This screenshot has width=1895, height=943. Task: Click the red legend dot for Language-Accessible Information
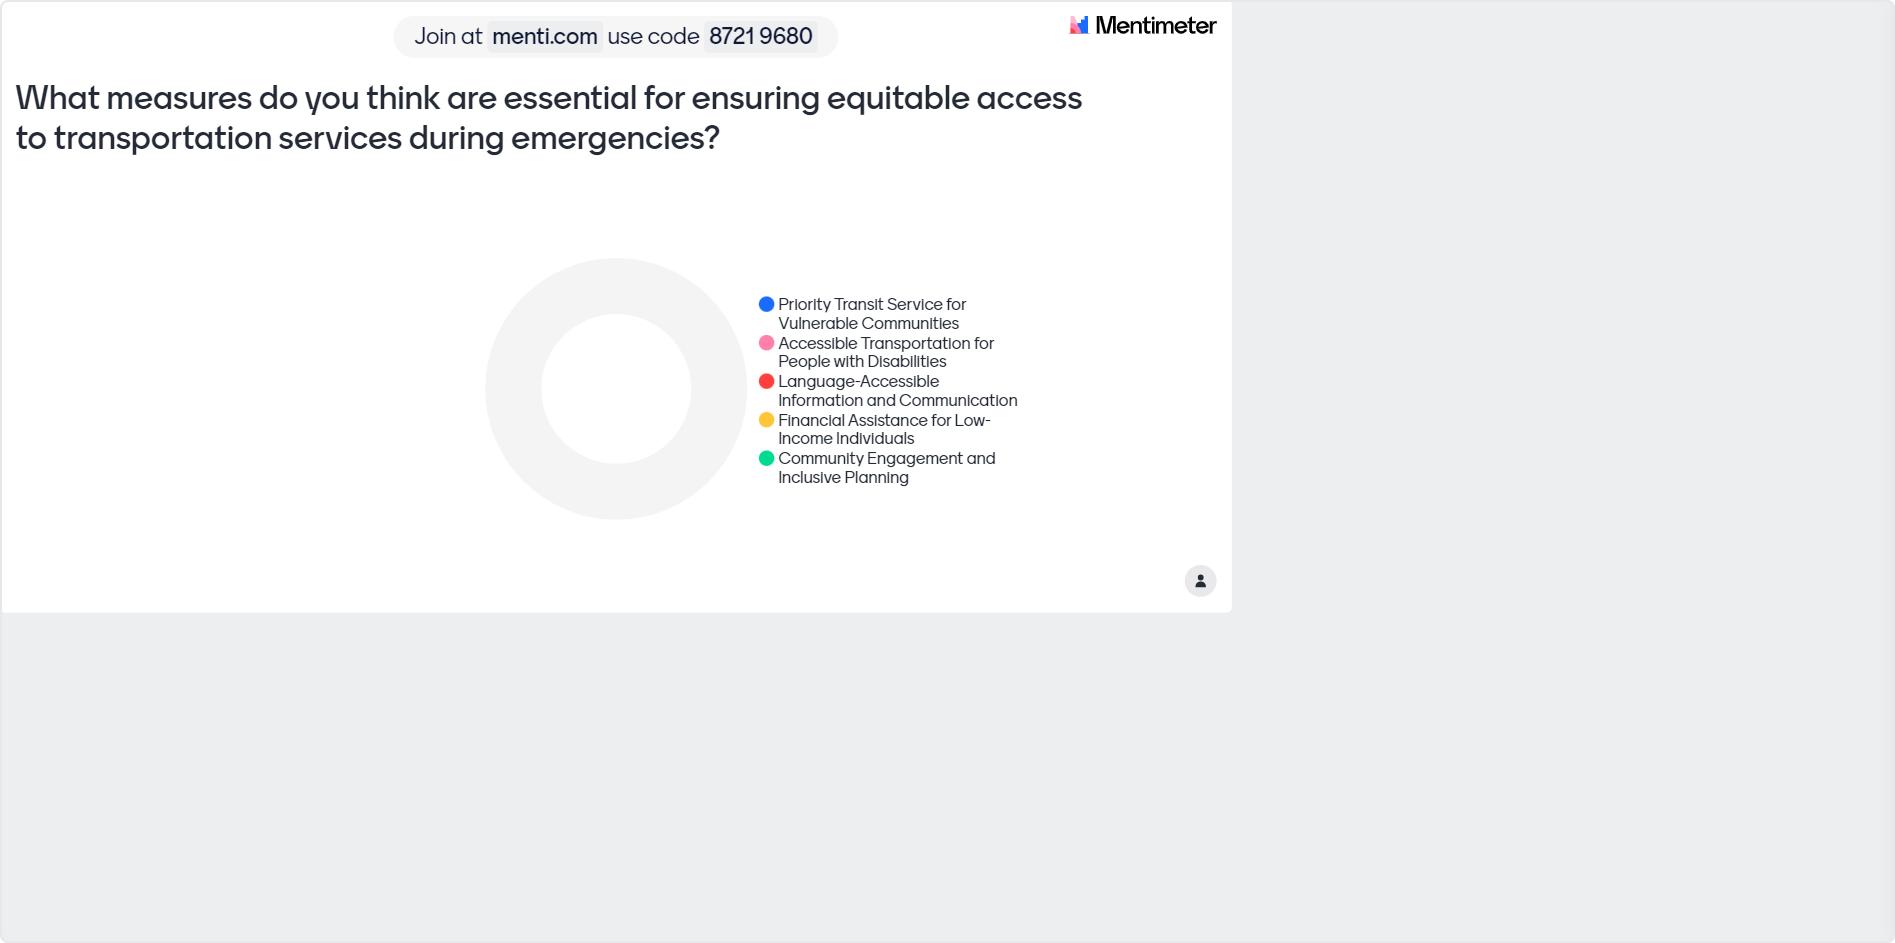tap(766, 381)
